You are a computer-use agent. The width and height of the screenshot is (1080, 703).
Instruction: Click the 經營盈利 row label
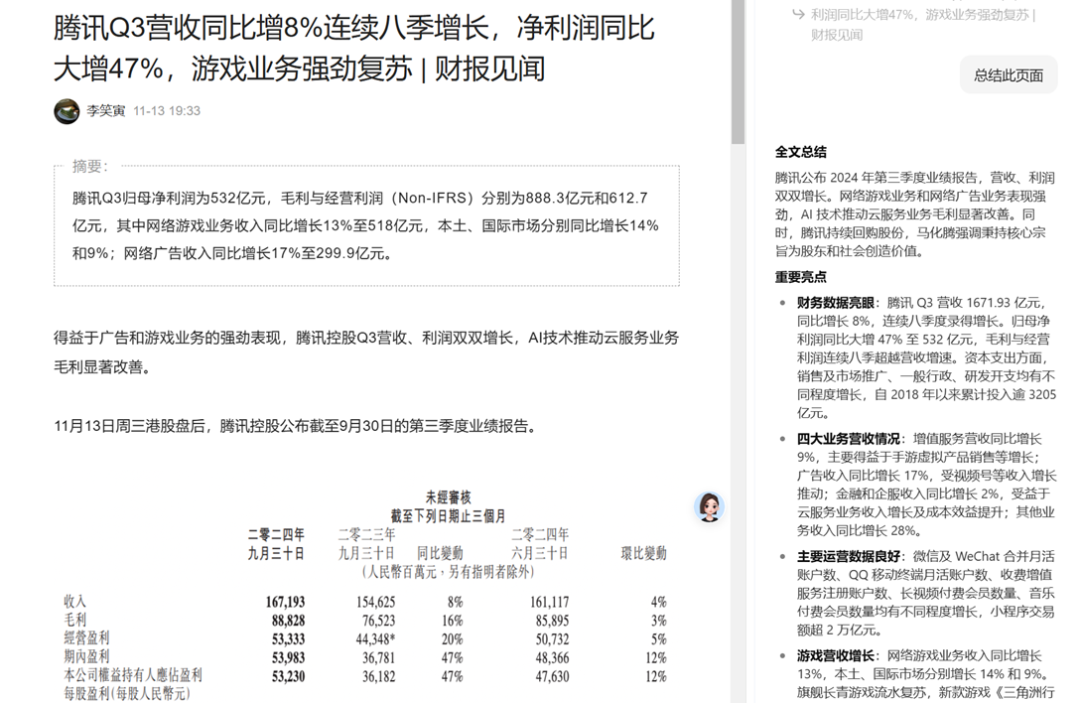click(87, 638)
